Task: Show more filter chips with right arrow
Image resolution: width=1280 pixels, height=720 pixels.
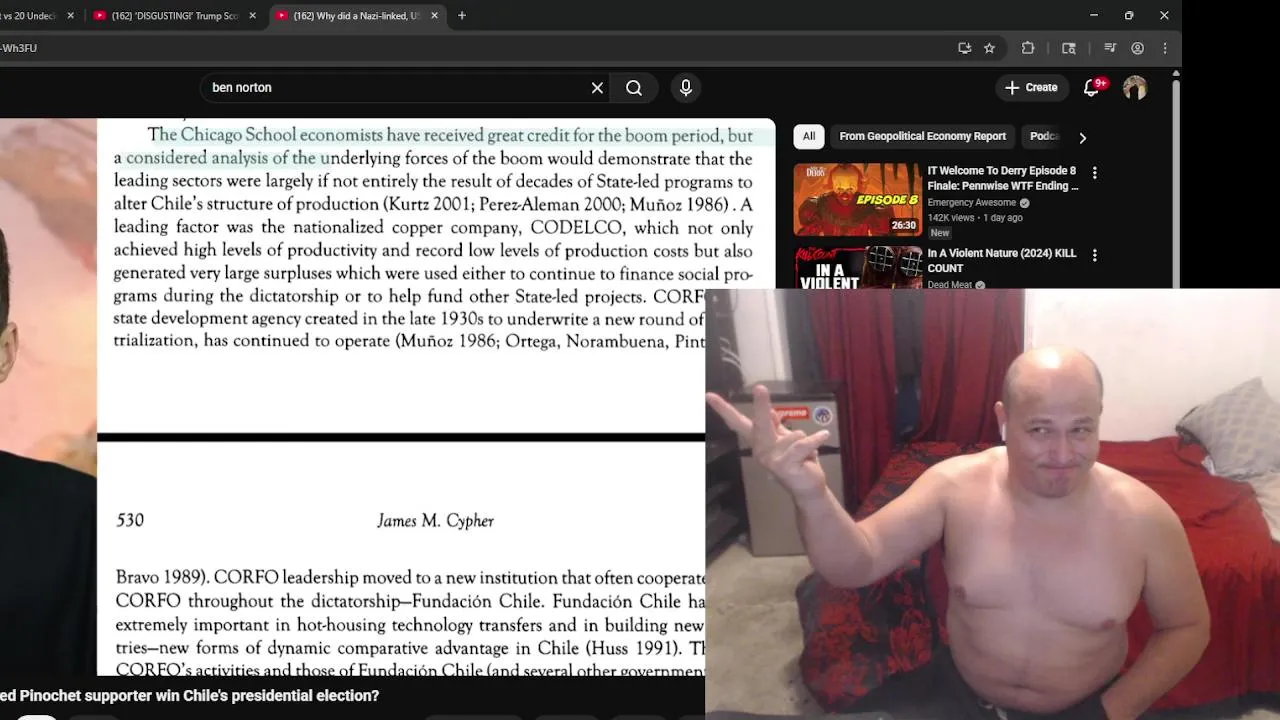Action: coord(1082,138)
